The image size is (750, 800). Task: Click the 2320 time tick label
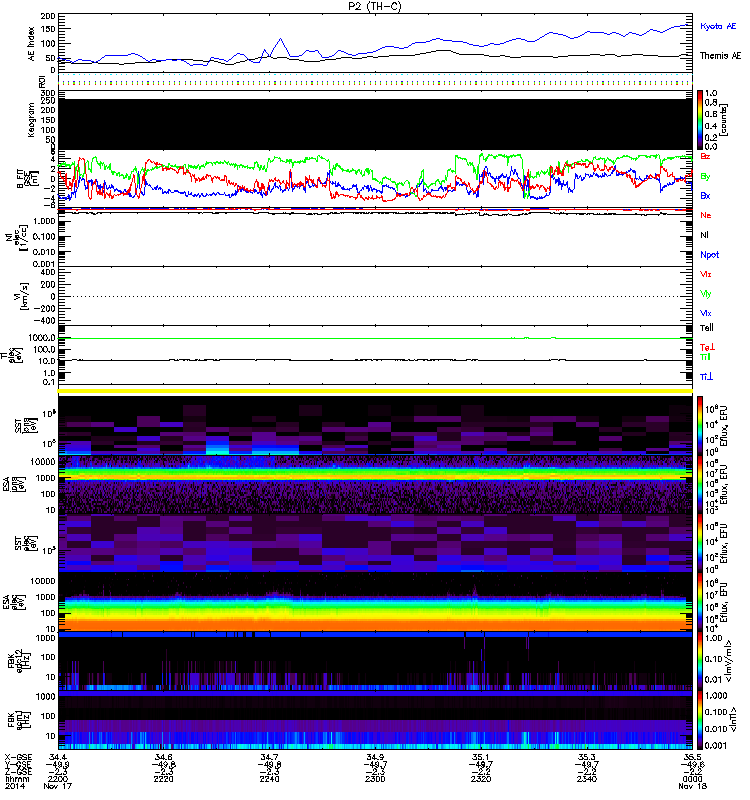tap(481, 779)
